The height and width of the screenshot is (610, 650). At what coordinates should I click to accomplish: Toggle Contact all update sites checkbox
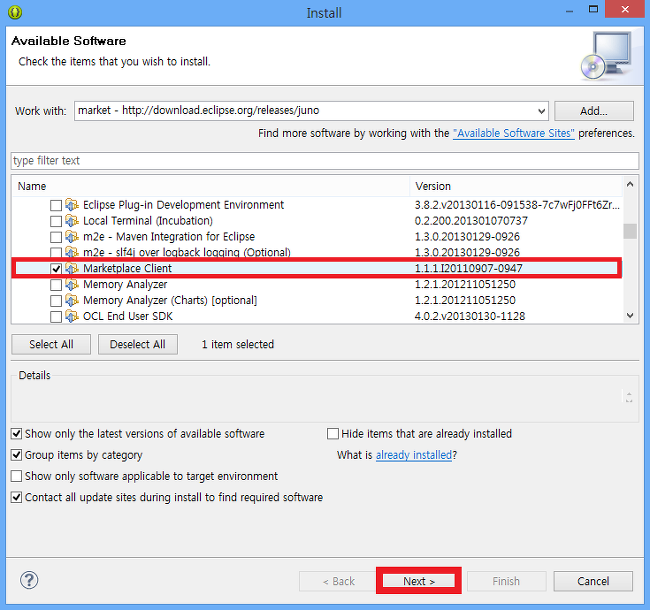click(16, 497)
